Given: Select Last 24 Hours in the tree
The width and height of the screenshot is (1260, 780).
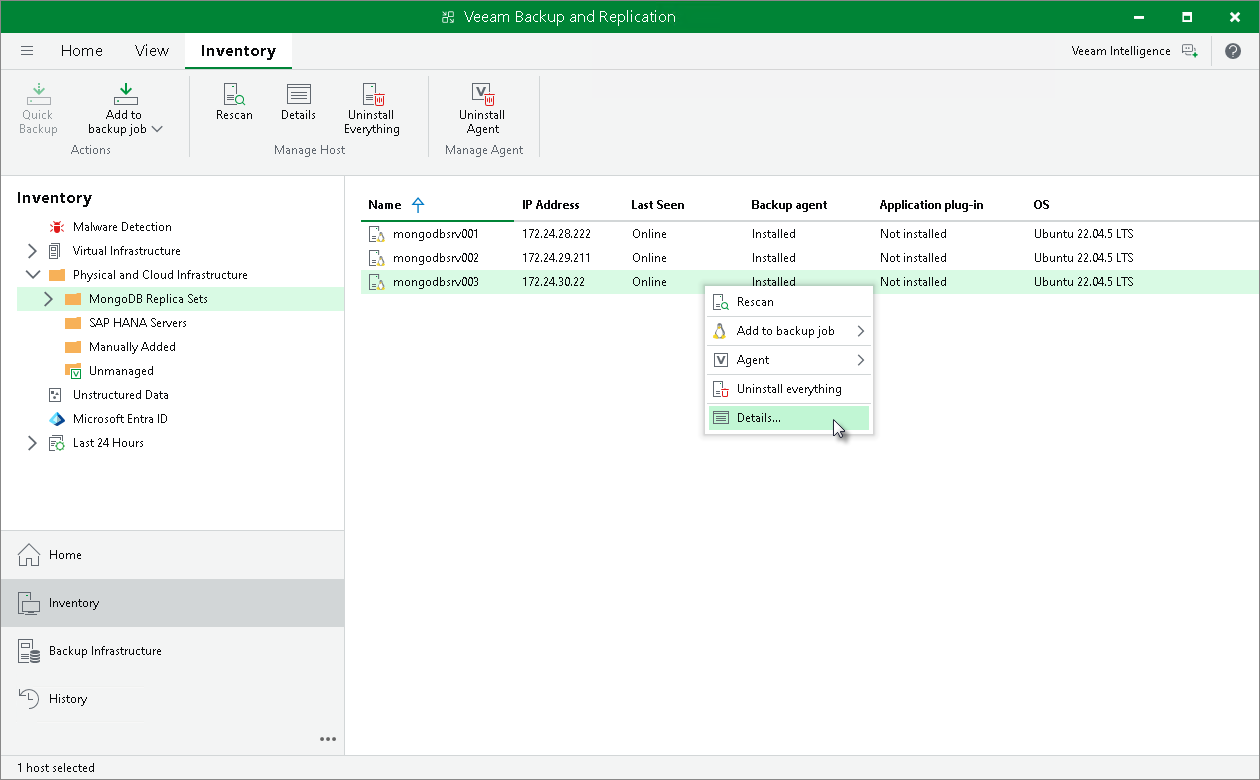Looking at the screenshot, I should pyautogui.click(x=108, y=443).
